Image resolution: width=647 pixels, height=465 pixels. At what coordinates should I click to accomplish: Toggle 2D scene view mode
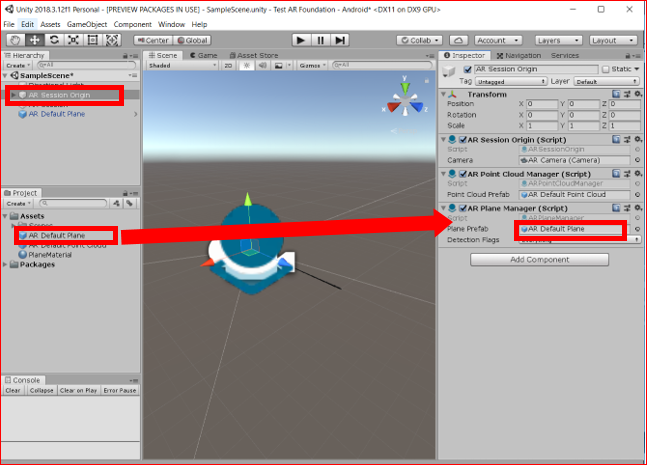[228, 65]
